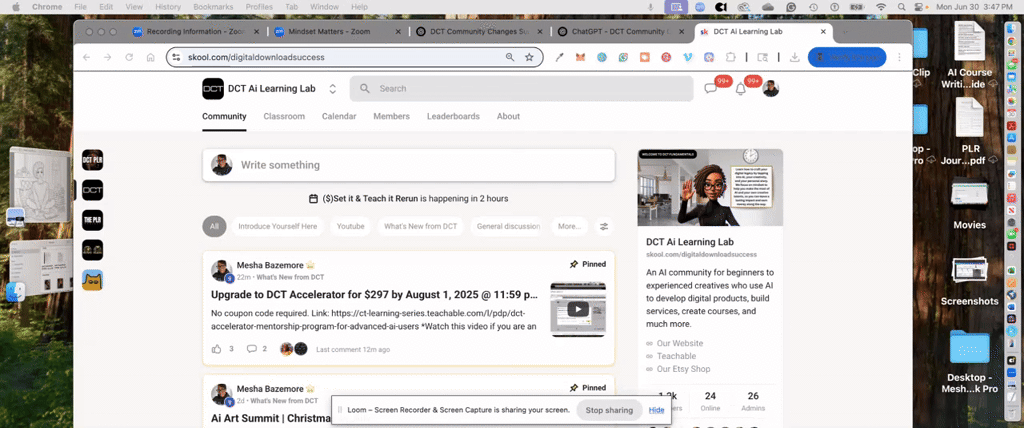This screenshot has height=428, width=1024.
Task: Open the zoom magnifier in address bar
Action: click(510, 58)
